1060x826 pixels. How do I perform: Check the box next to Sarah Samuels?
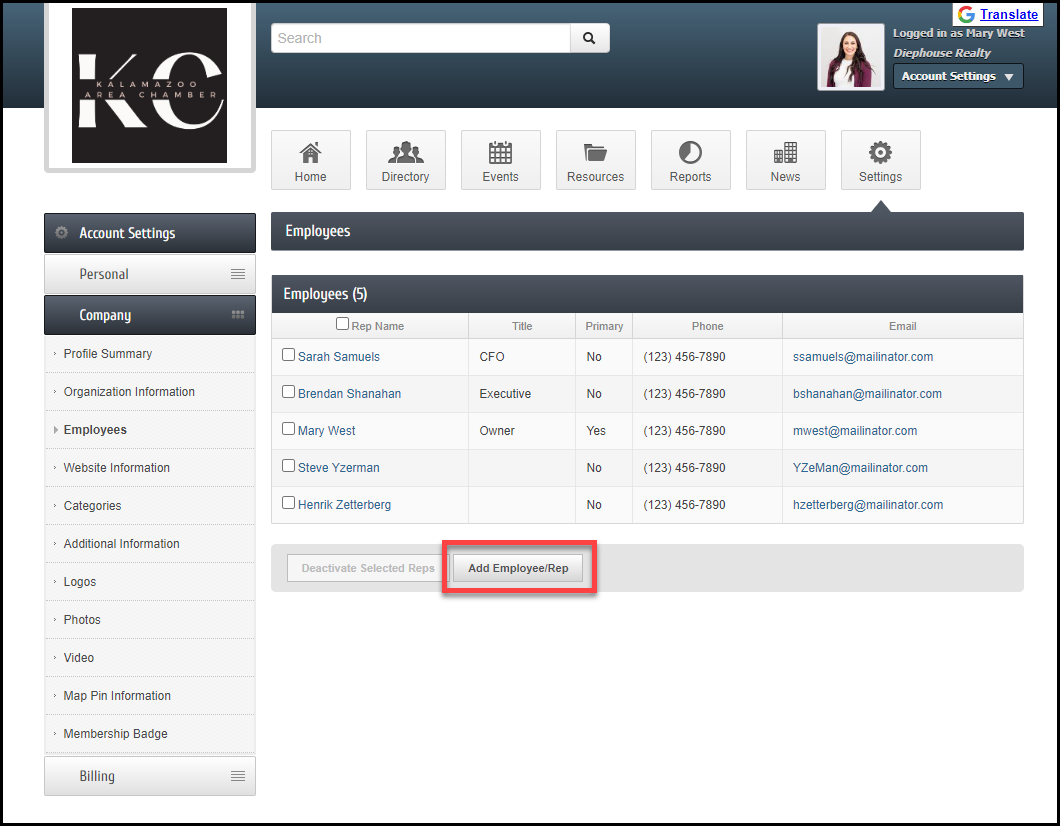coord(289,355)
